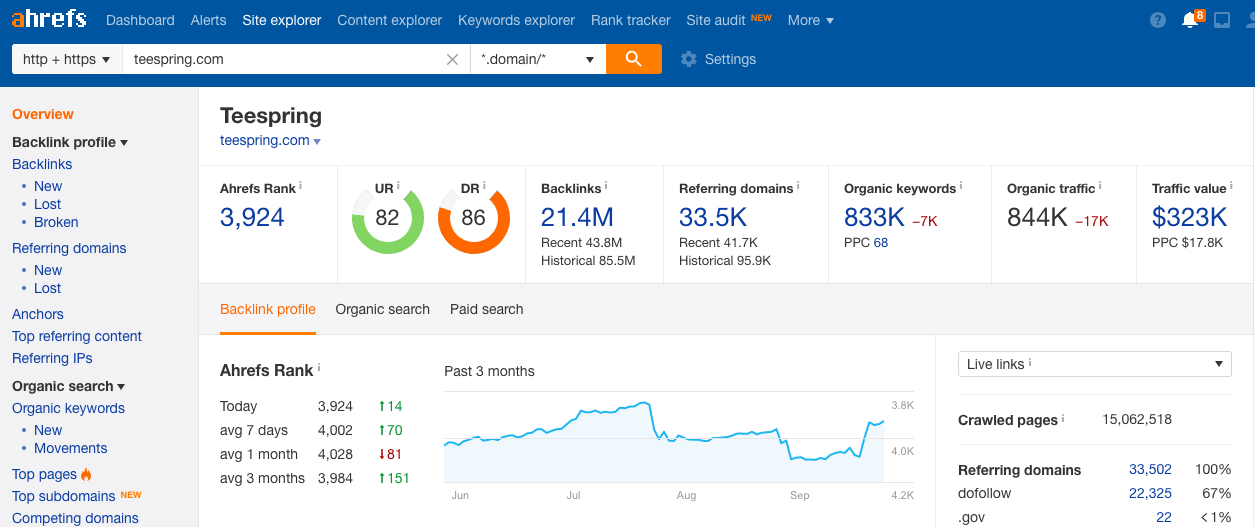
Task: Open the Live links dropdown
Action: pos(1094,364)
